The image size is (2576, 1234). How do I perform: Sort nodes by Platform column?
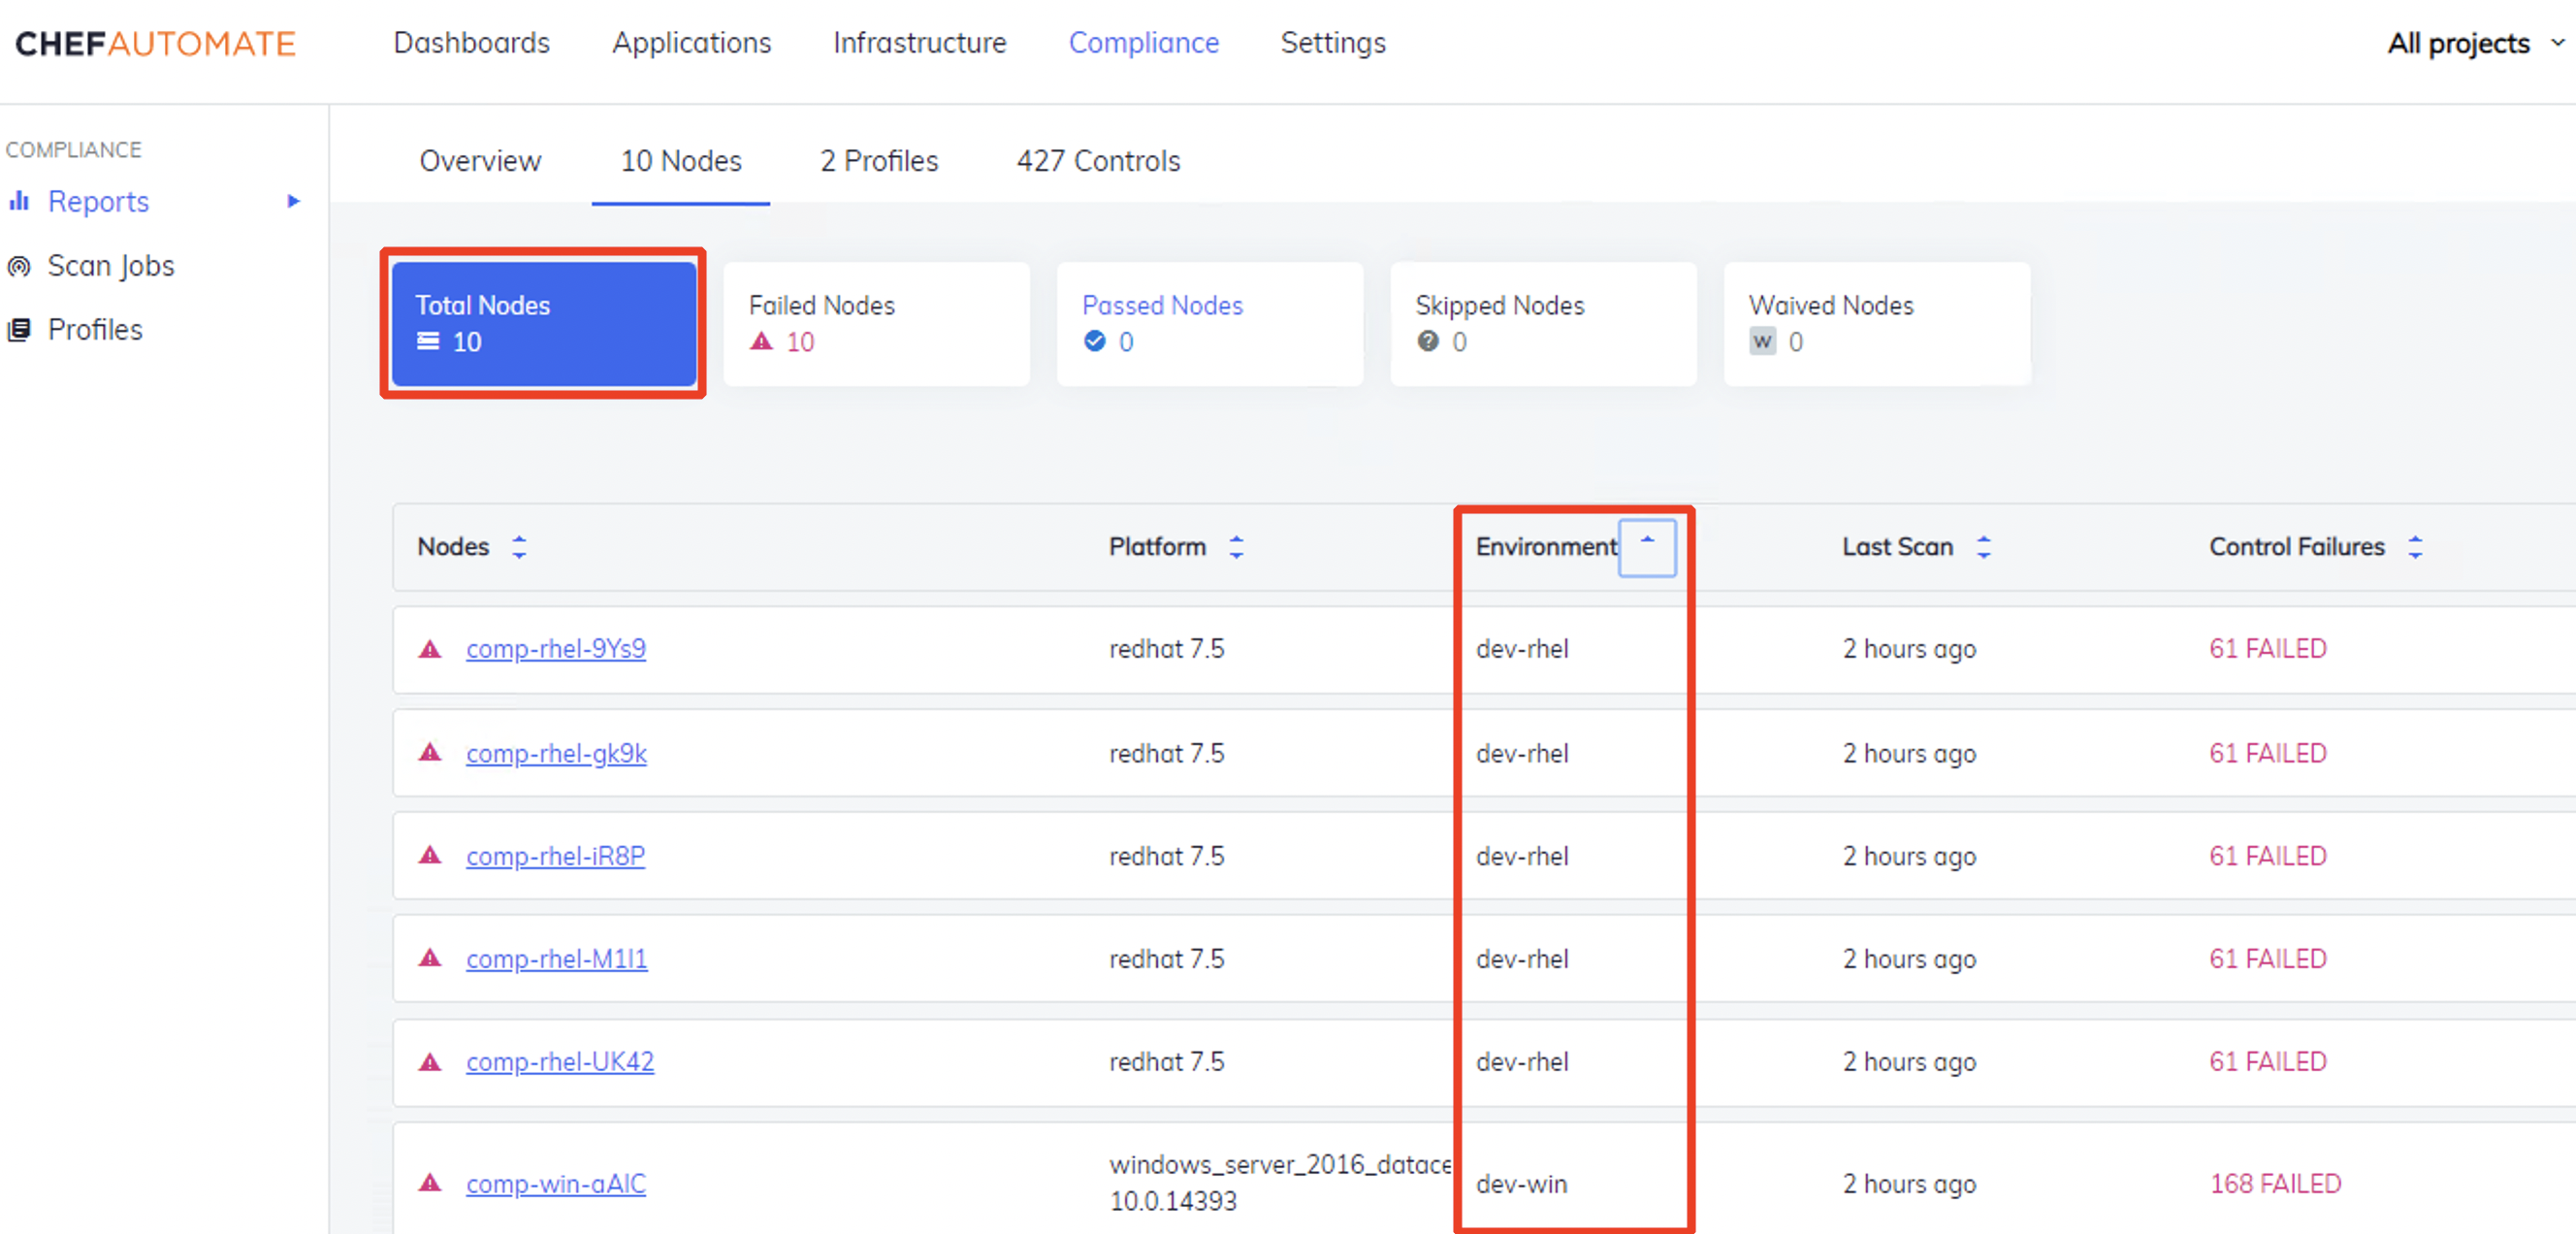tap(1236, 546)
